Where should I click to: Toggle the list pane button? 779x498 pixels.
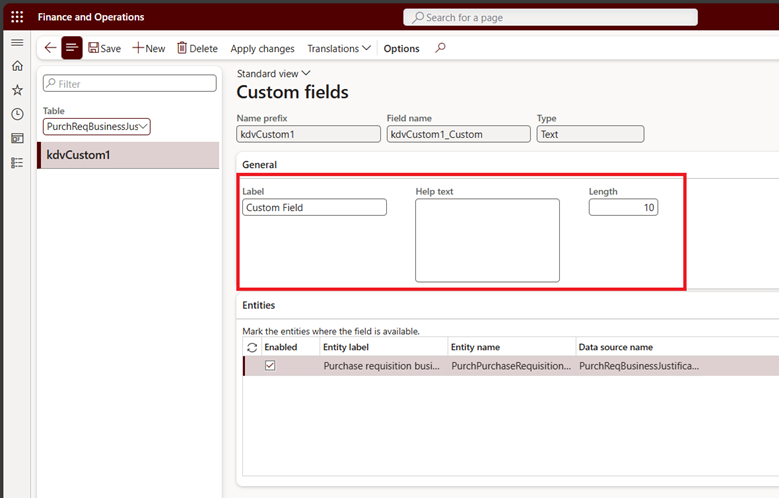[72, 48]
